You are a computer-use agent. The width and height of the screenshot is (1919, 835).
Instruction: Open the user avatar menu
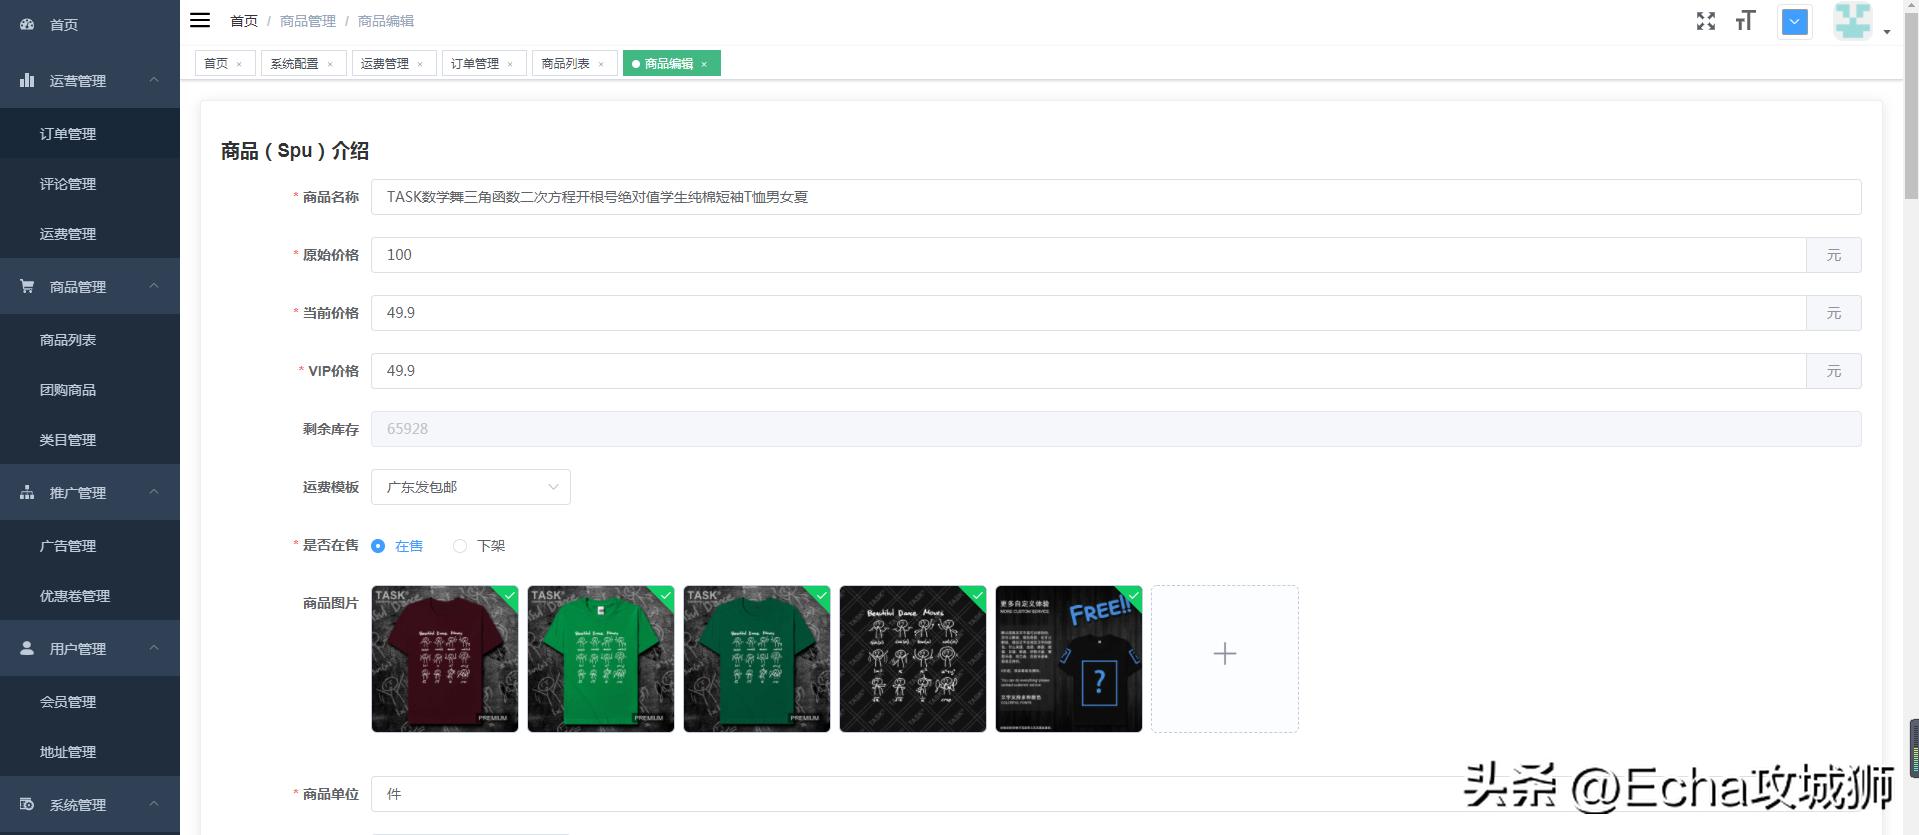coord(1852,21)
